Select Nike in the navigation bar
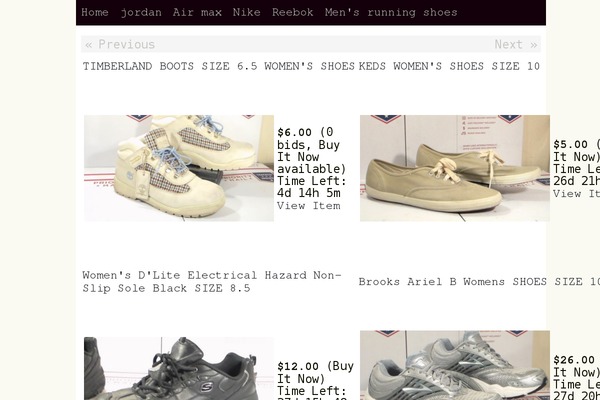Screen dimensions: 600x400 coord(246,12)
